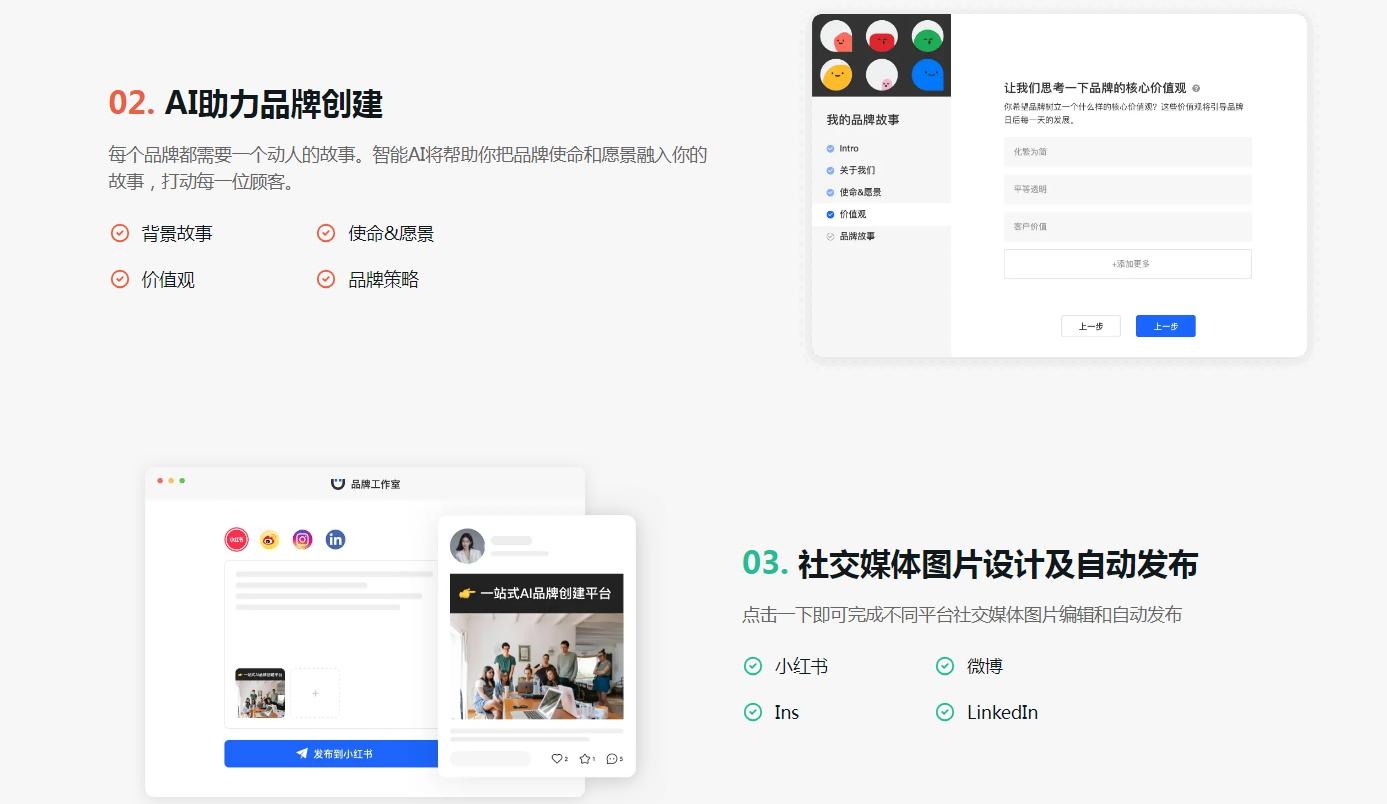Select the highlighted 价值观 sidebar step
The image size is (1387, 804).
[x=881, y=214]
